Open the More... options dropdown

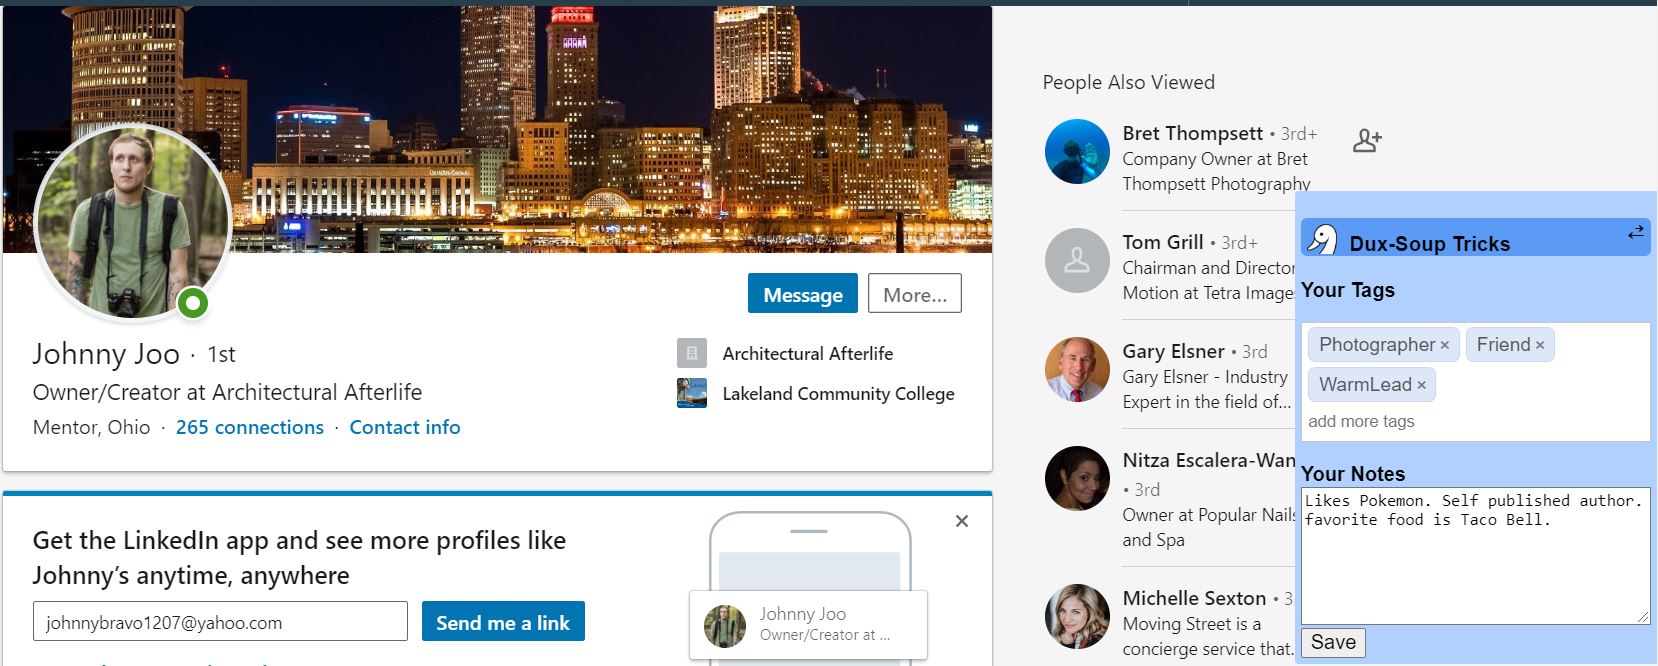pyautogui.click(x=915, y=294)
